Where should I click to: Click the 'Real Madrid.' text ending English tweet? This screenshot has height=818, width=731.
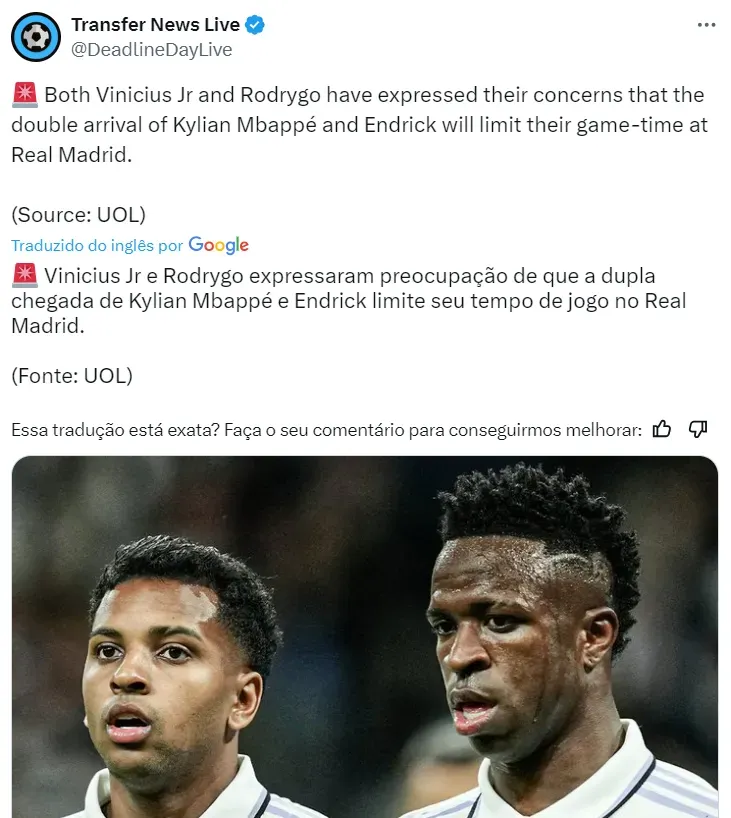[x=71, y=155]
